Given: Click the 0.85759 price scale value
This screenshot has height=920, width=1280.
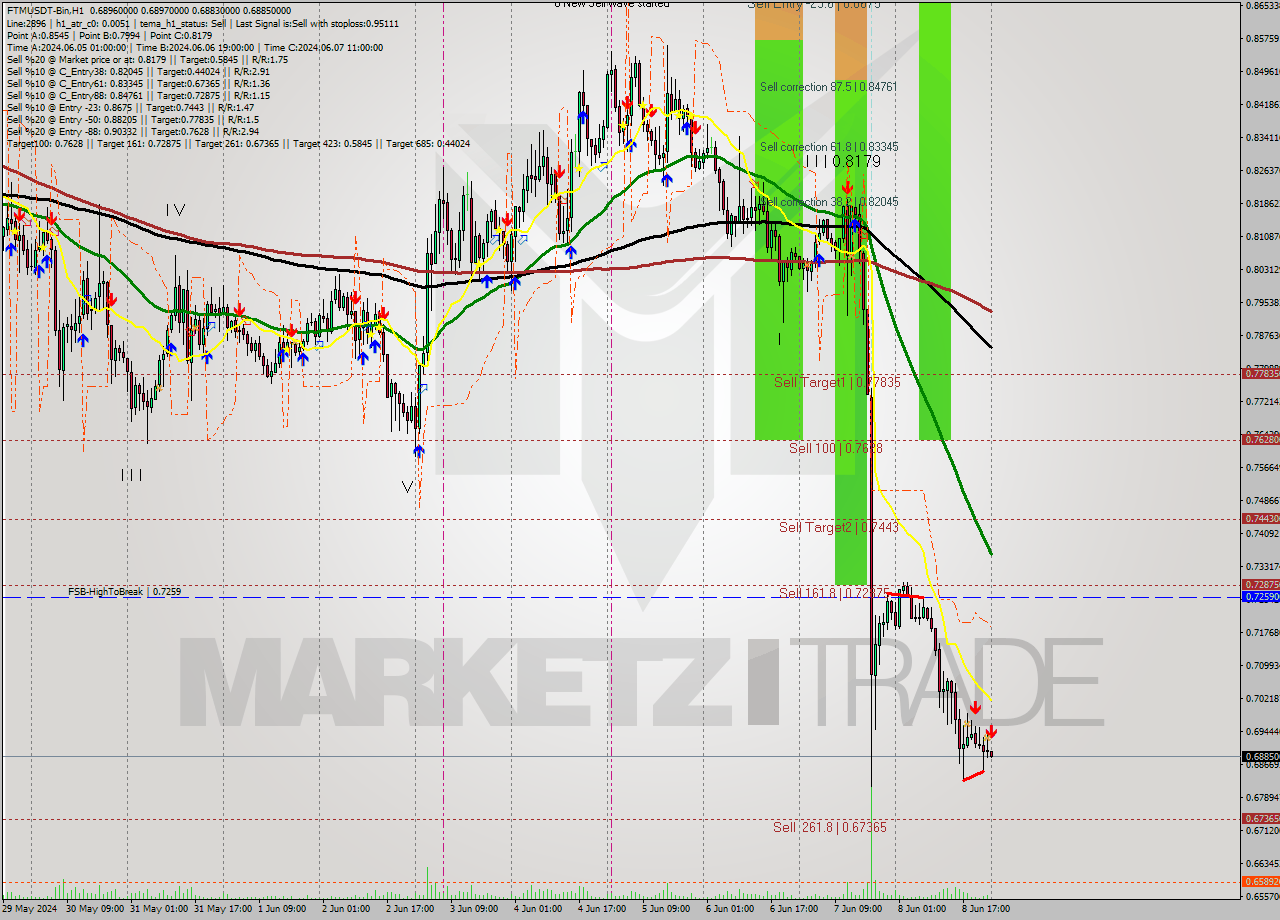Looking at the screenshot, I should pos(1261,39).
